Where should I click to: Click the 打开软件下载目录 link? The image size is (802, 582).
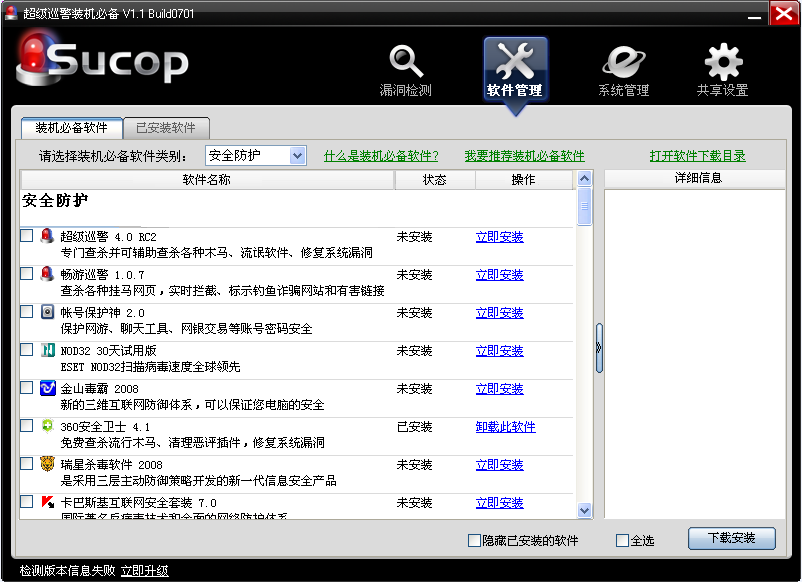pos(698,155)
